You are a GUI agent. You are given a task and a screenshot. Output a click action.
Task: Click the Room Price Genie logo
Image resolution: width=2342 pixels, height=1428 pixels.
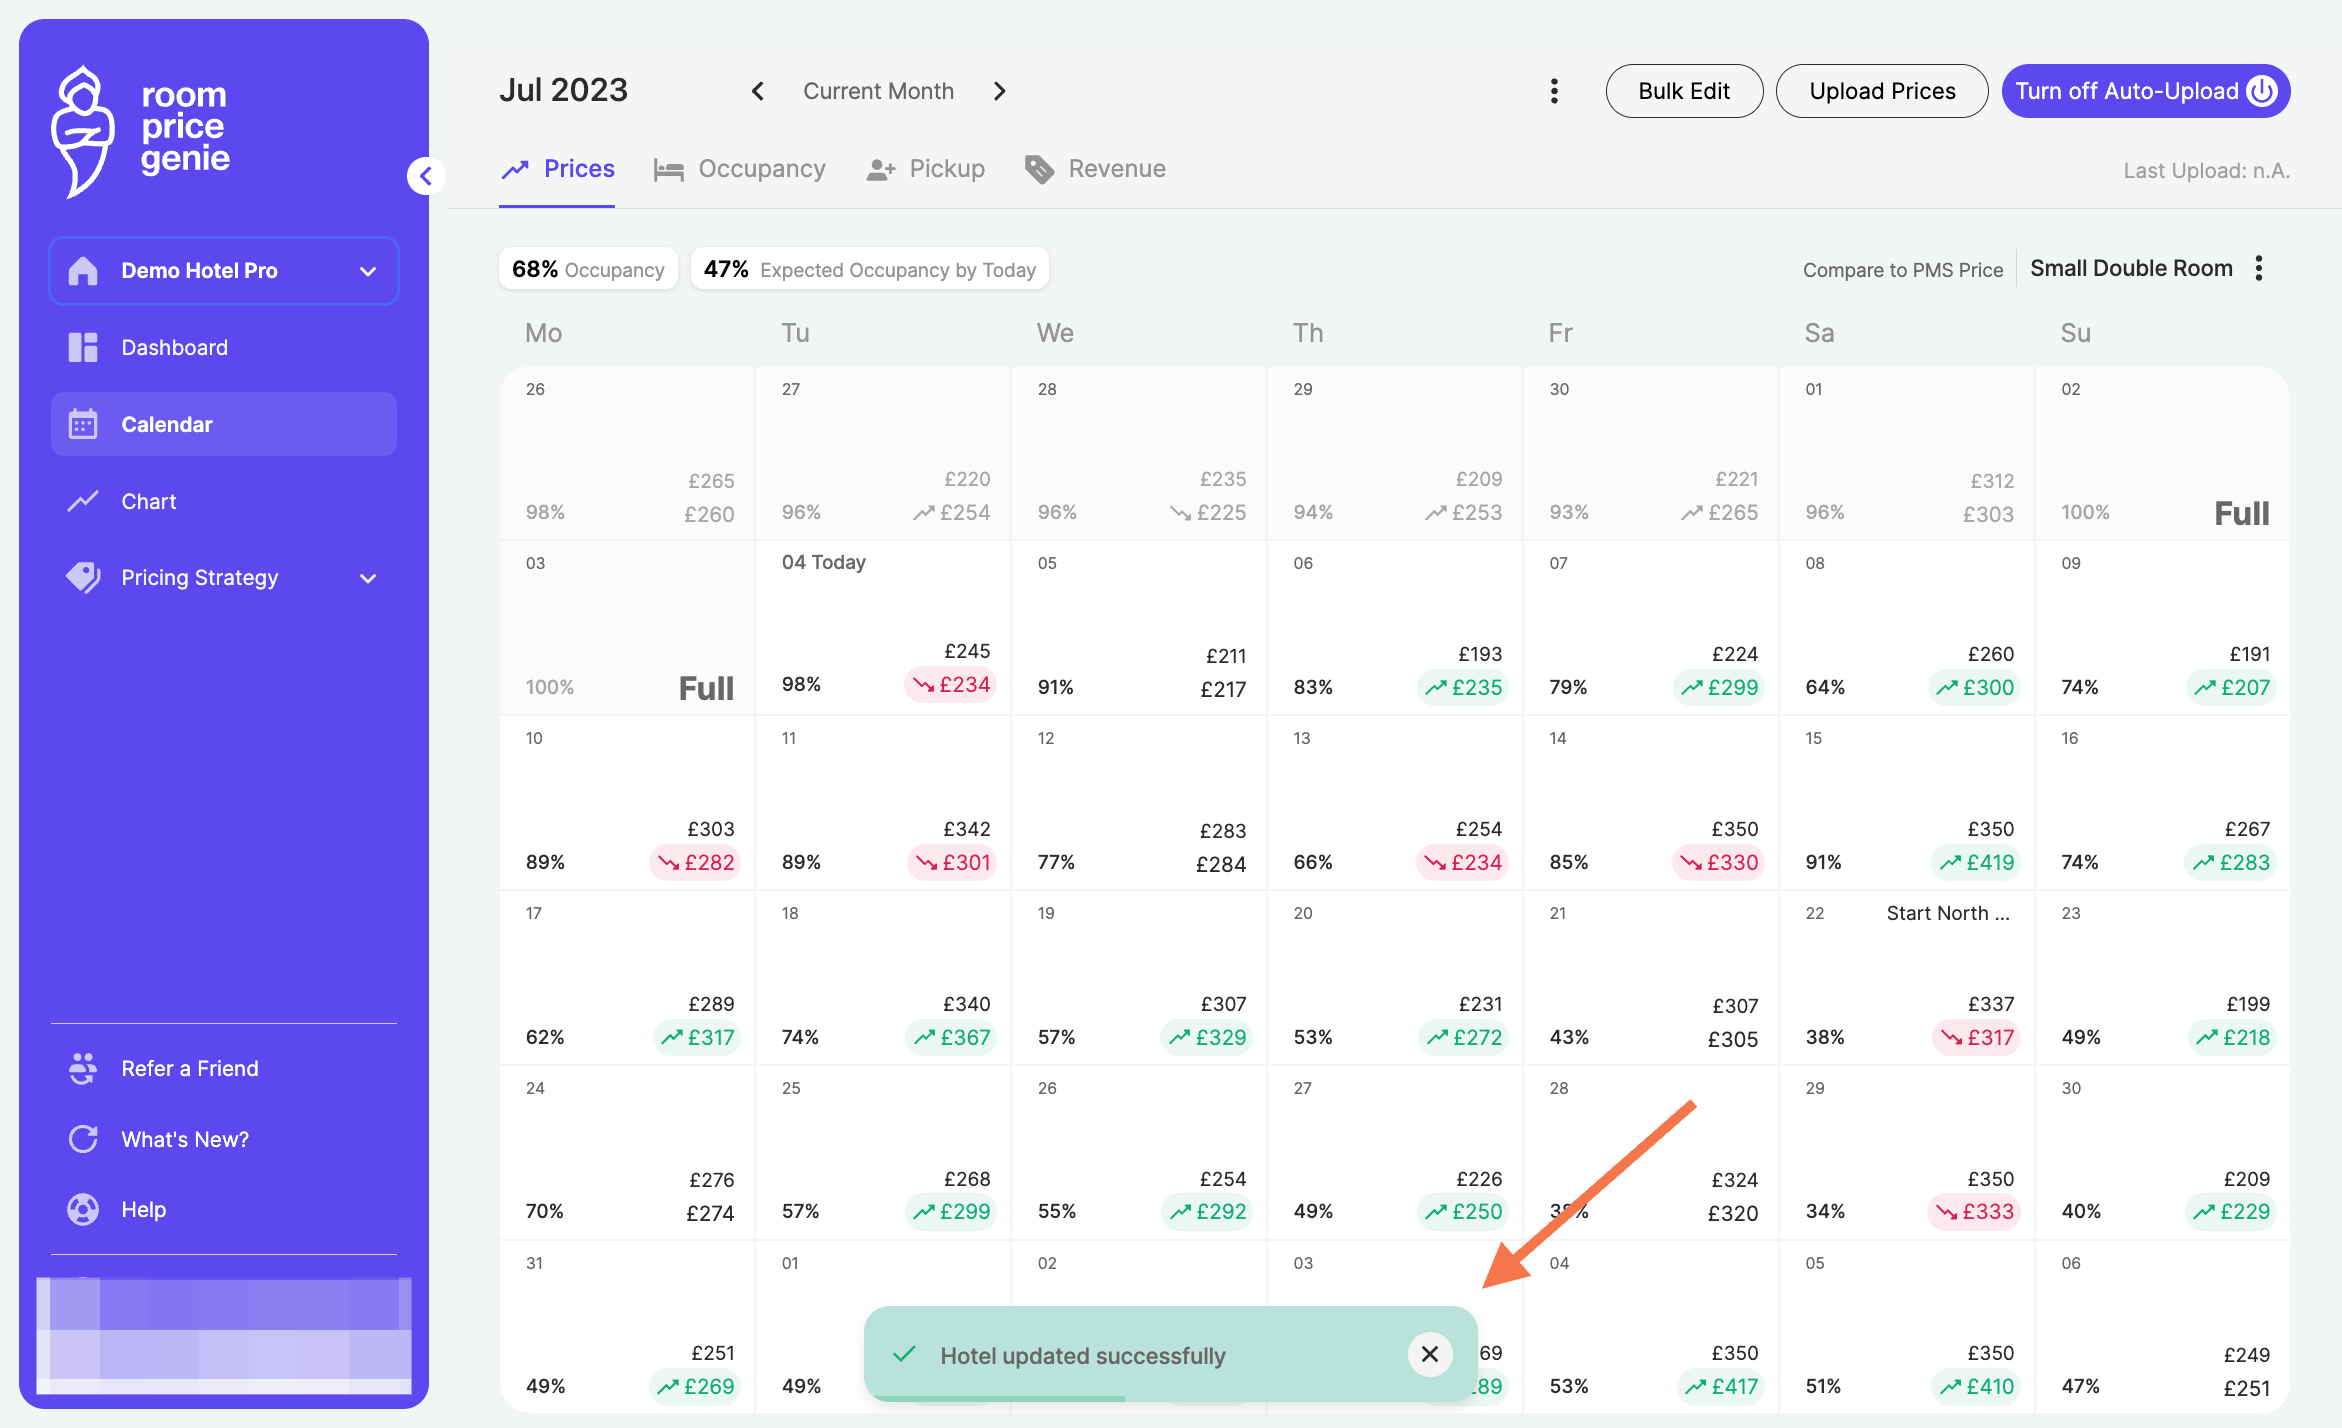pos(141,130)
